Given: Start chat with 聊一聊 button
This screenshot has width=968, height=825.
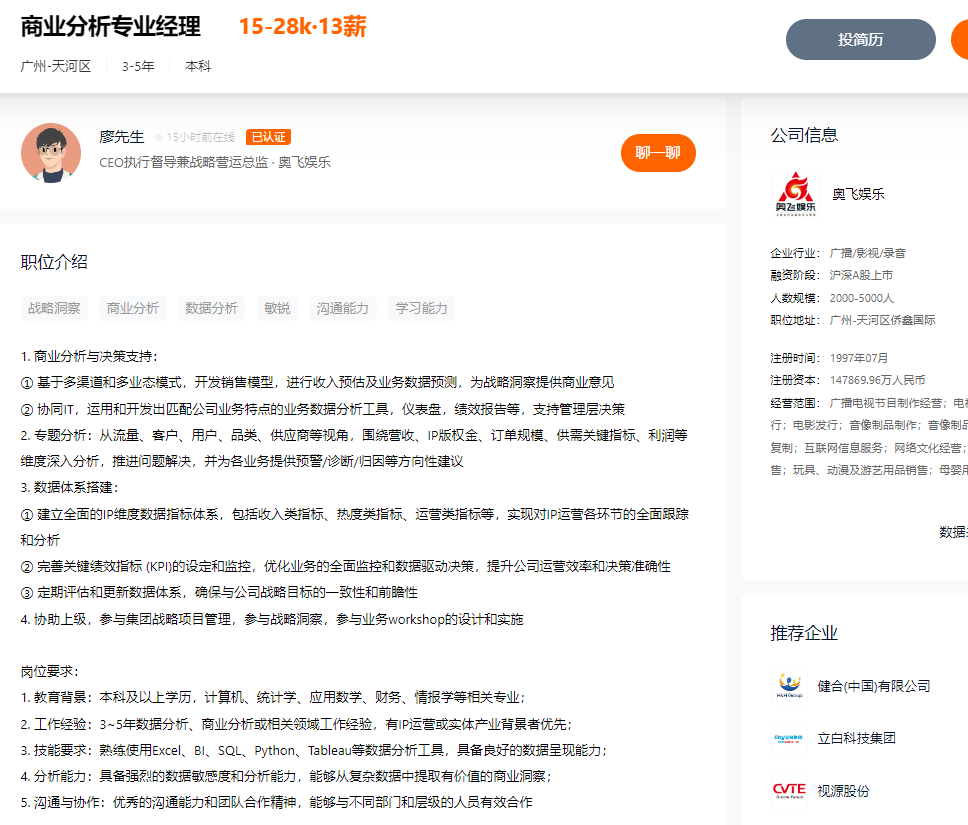Looking at the screenshot, I should coord(658,153).
